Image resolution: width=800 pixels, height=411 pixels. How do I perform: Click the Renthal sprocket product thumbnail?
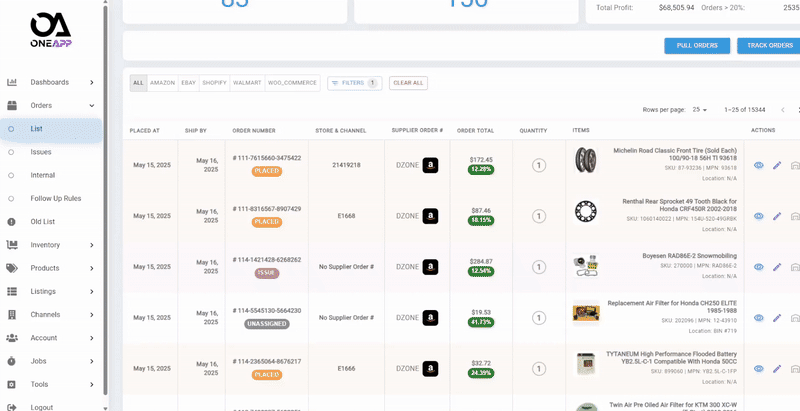point(586,211)
